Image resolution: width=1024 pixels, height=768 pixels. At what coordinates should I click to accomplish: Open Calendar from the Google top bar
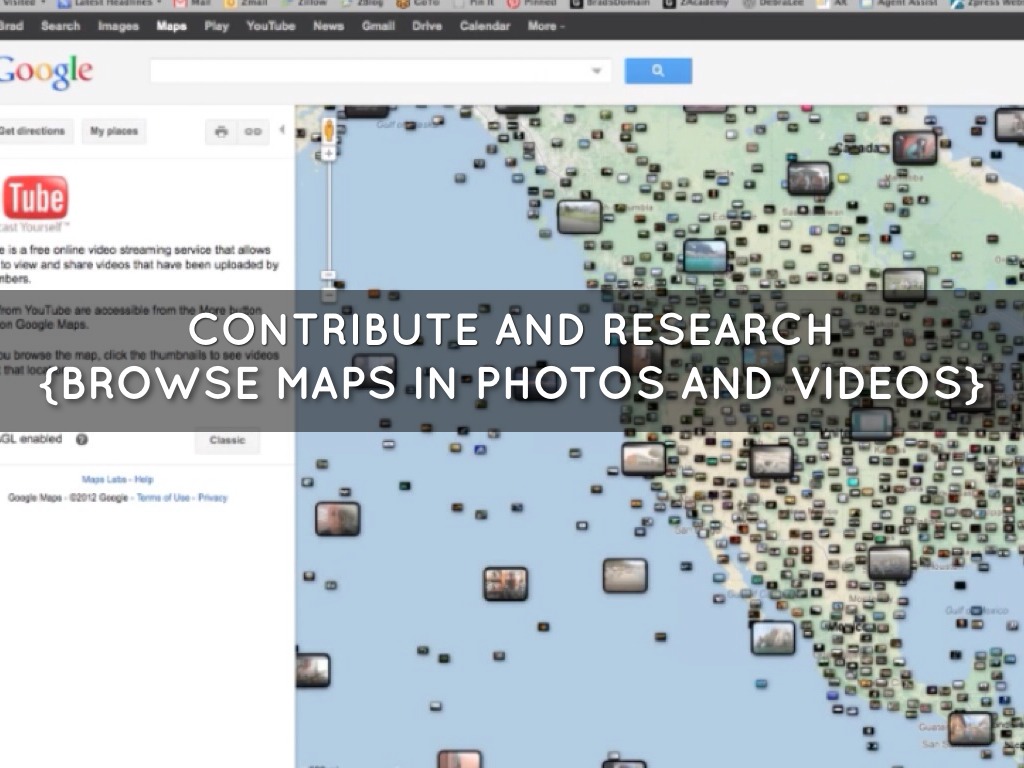(485, 26)
